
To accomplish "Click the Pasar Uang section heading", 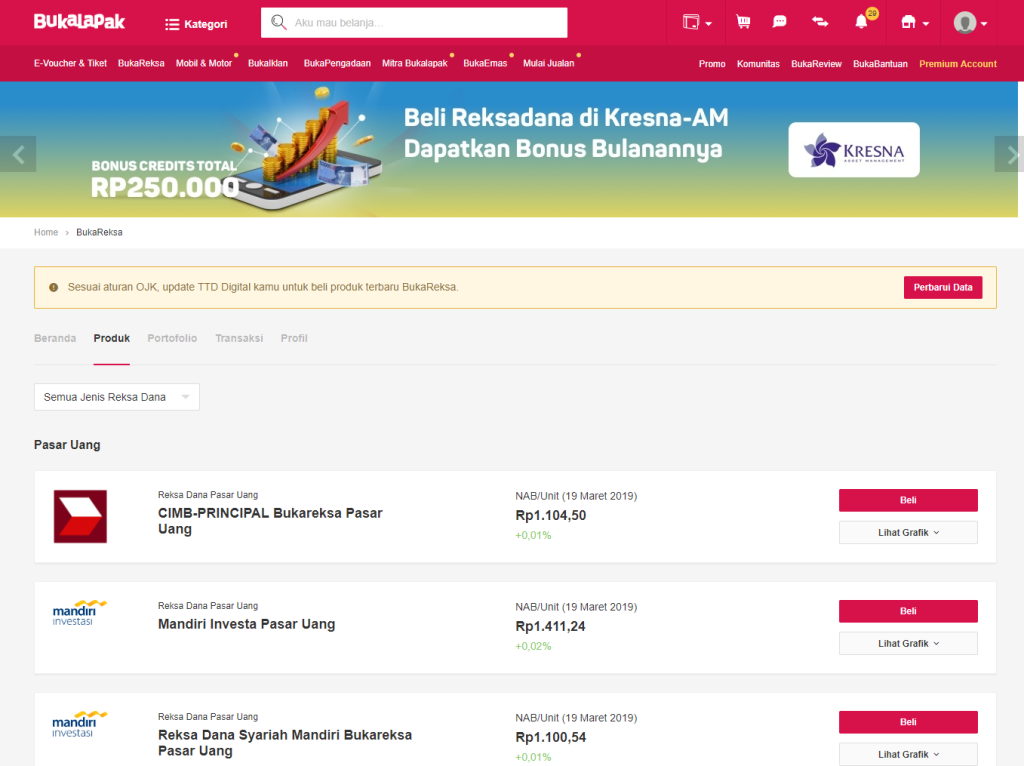I will [67, 445].
